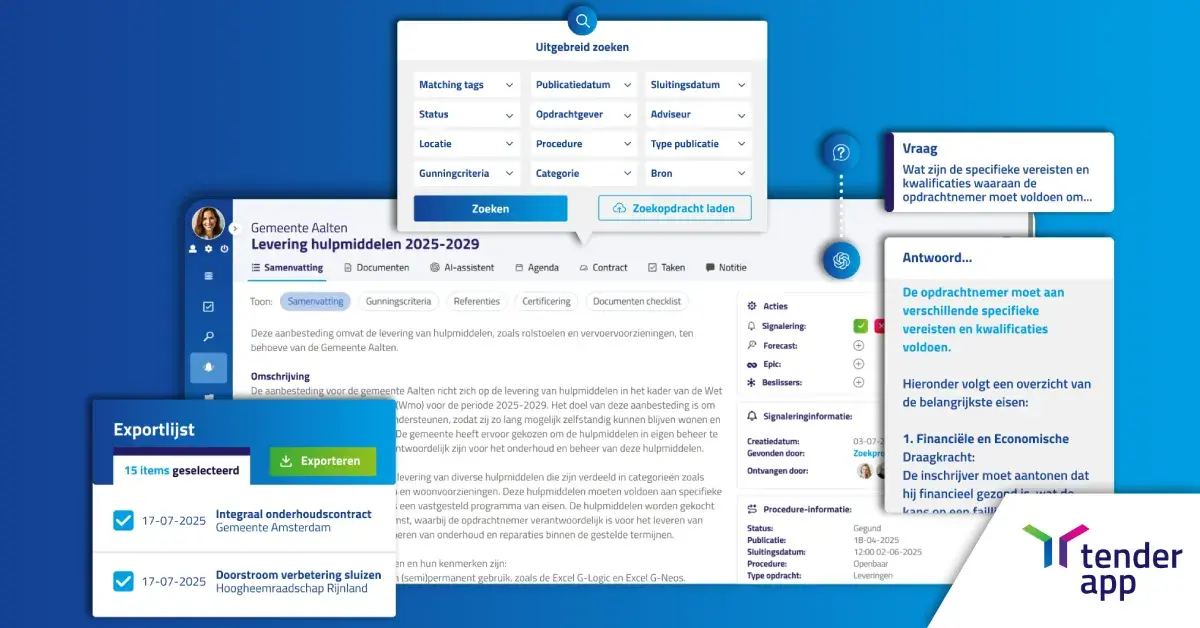
Task: Click the AI assistant round icon
Action: pos(841,260)
